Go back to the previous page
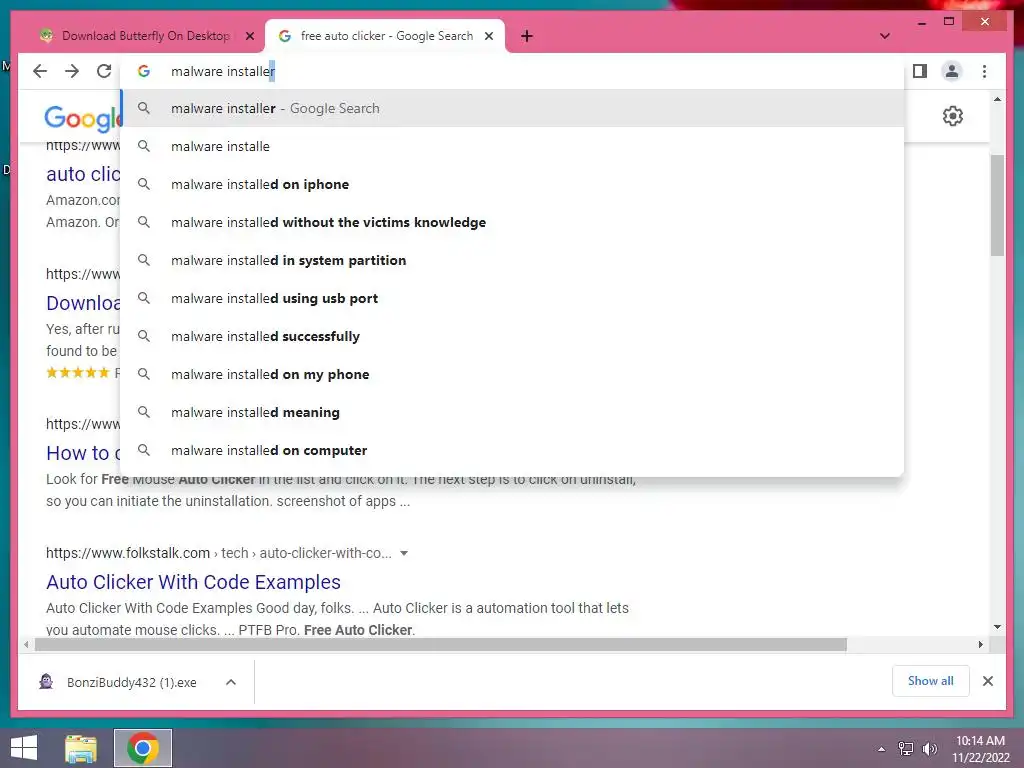This screenshot has width=1024, height=768. click(x=40, y=71)
